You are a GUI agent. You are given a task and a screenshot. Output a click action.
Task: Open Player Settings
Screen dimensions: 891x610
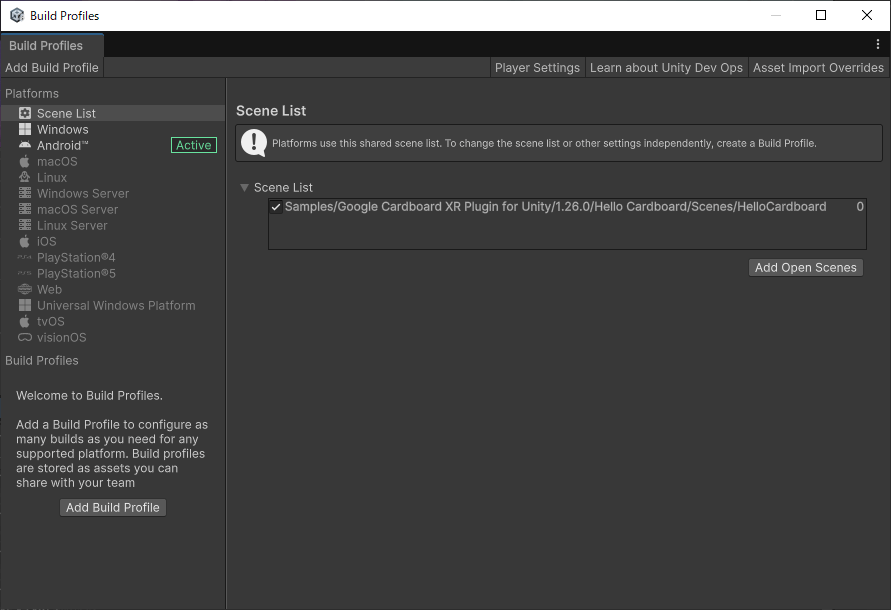click(537, 68)
